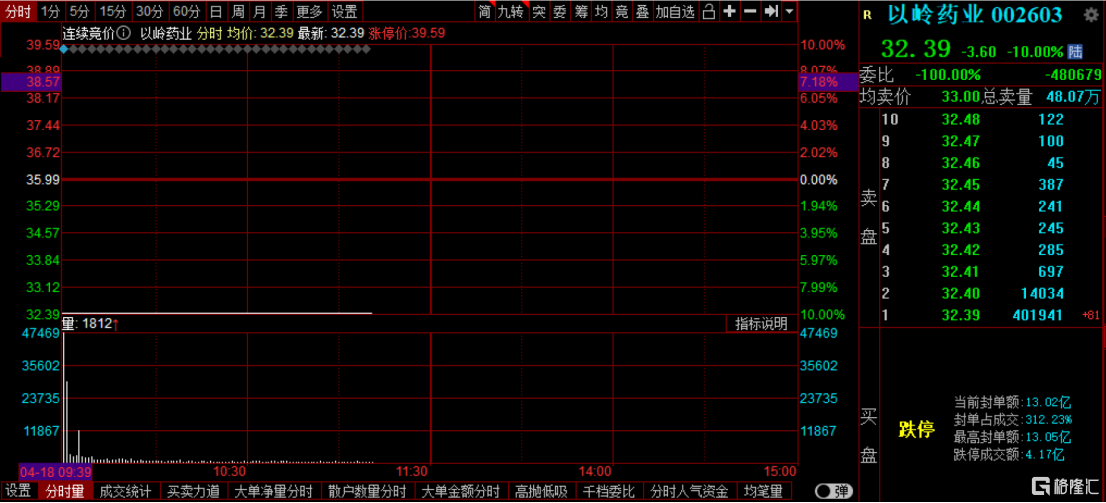Toggle the 竞 auction button

(621, 11)
